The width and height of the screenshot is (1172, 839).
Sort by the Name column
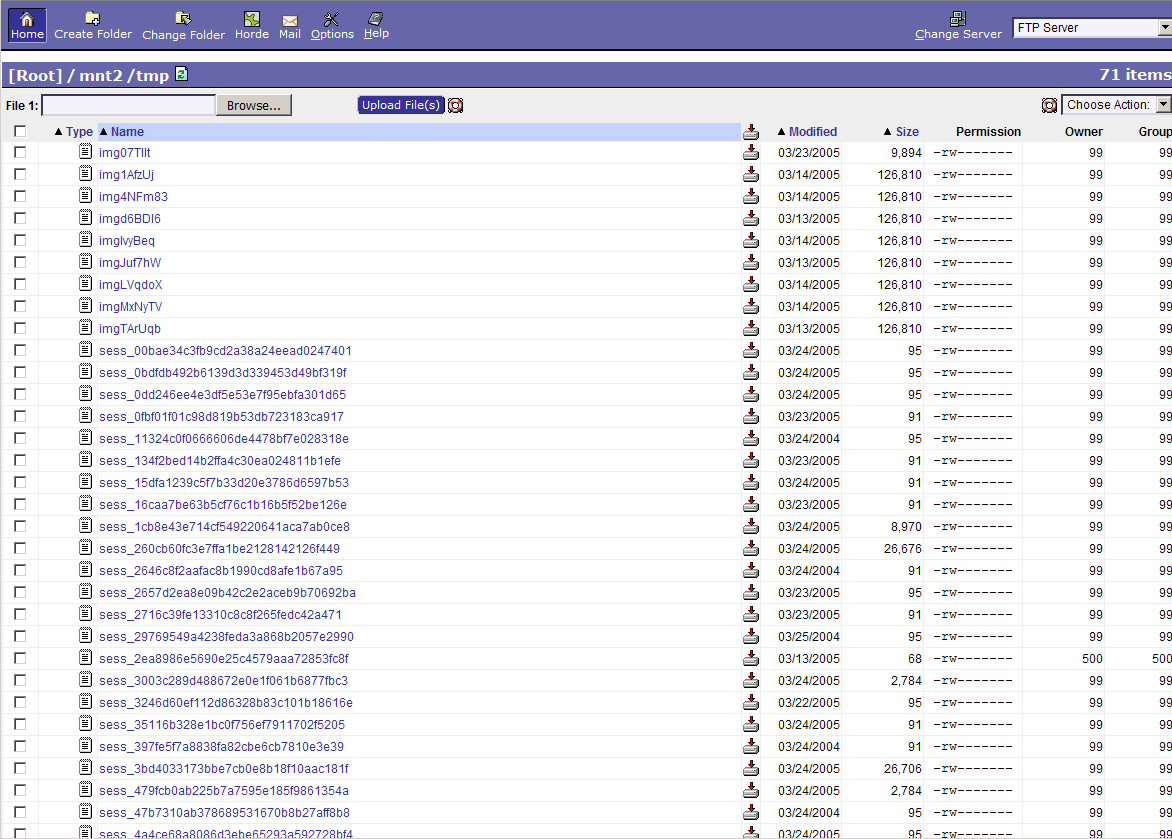point(127,132)
